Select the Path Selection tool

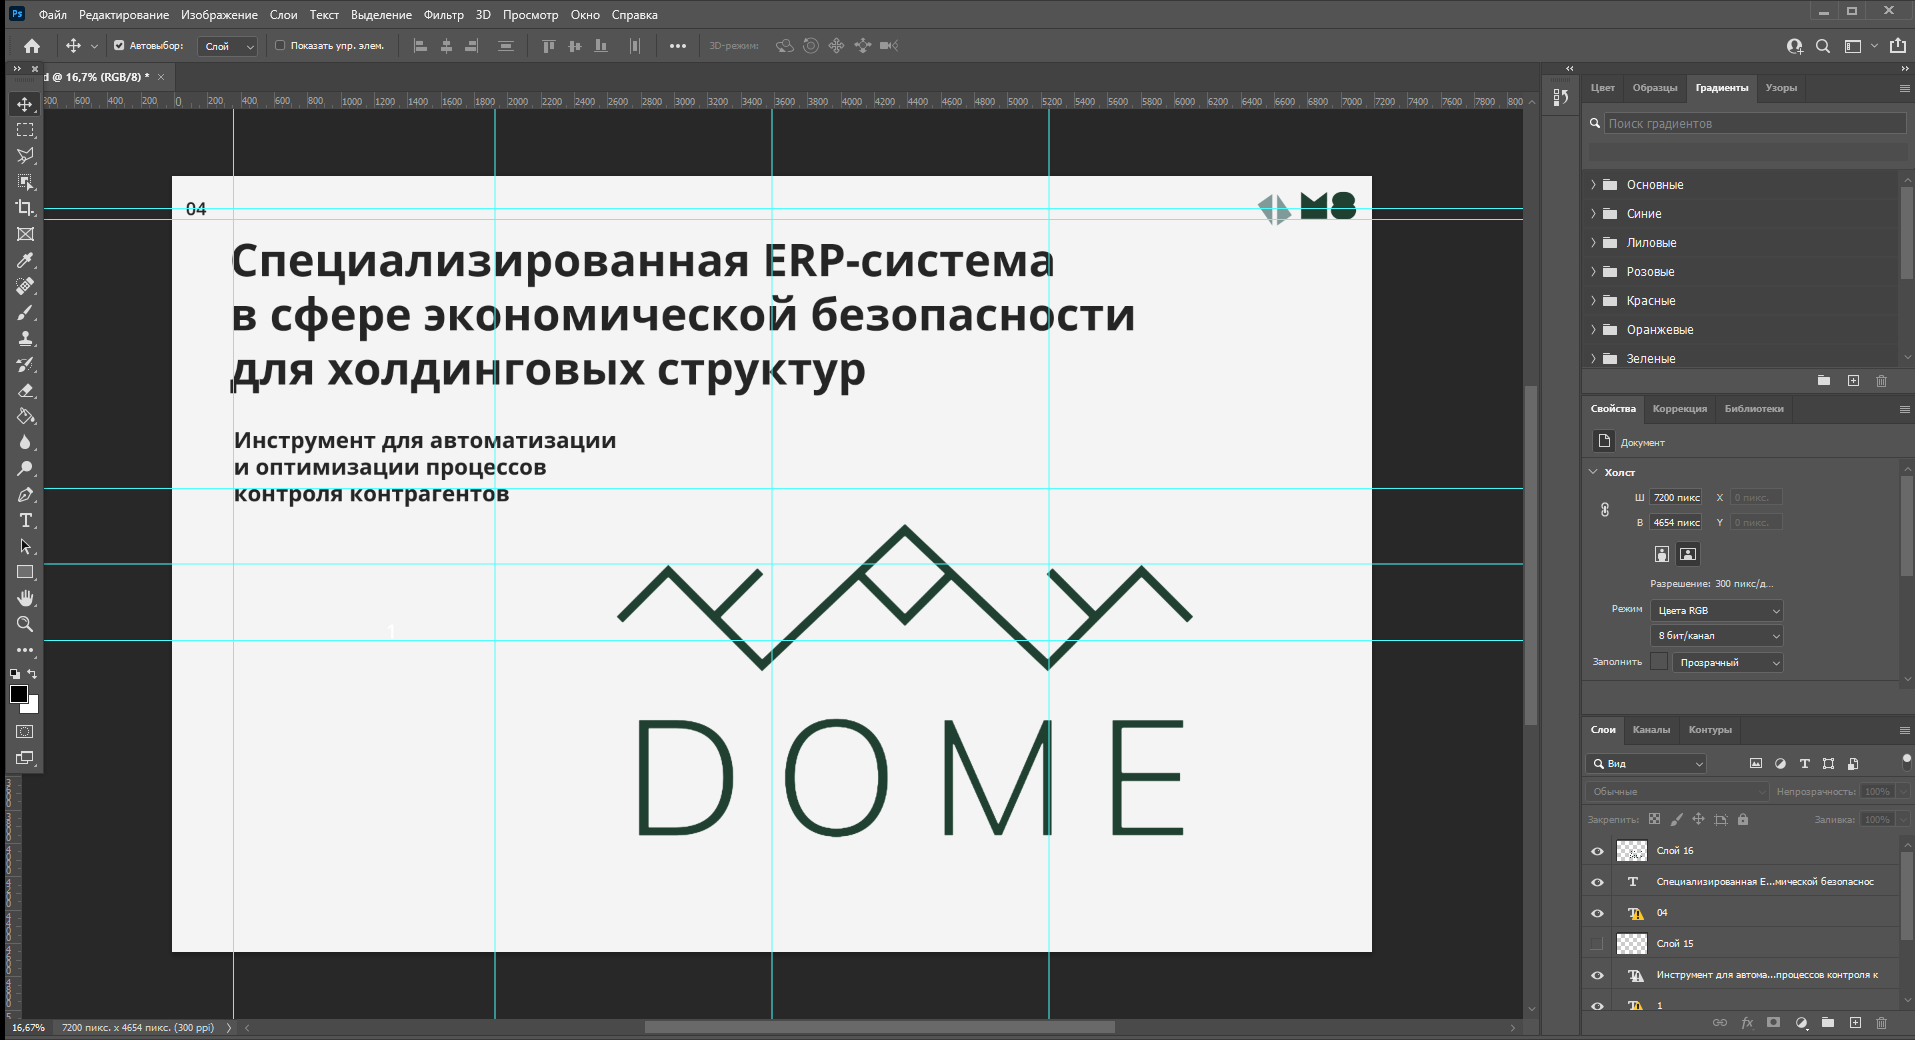(25, 546)
